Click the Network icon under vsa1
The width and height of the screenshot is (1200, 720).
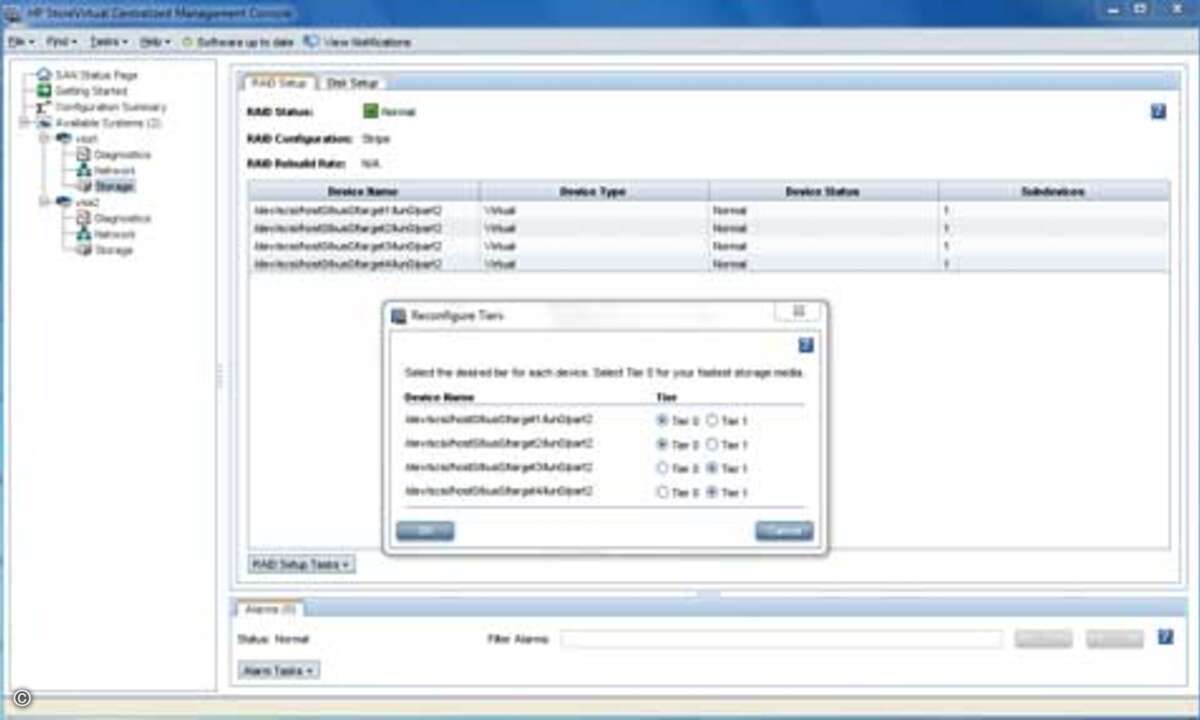tap(84, 171)
